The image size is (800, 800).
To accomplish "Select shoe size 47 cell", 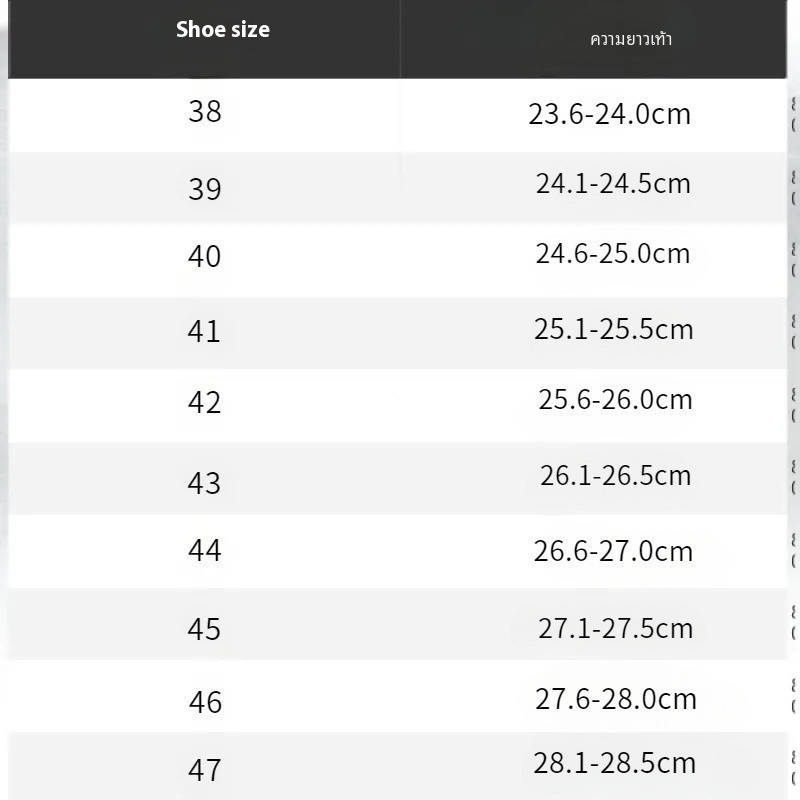I will coord(204,770).
